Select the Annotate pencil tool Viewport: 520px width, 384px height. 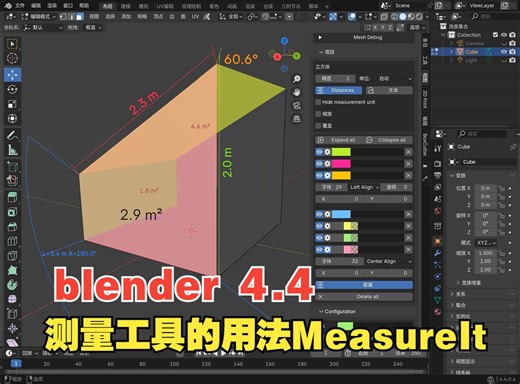coord(12,135)
